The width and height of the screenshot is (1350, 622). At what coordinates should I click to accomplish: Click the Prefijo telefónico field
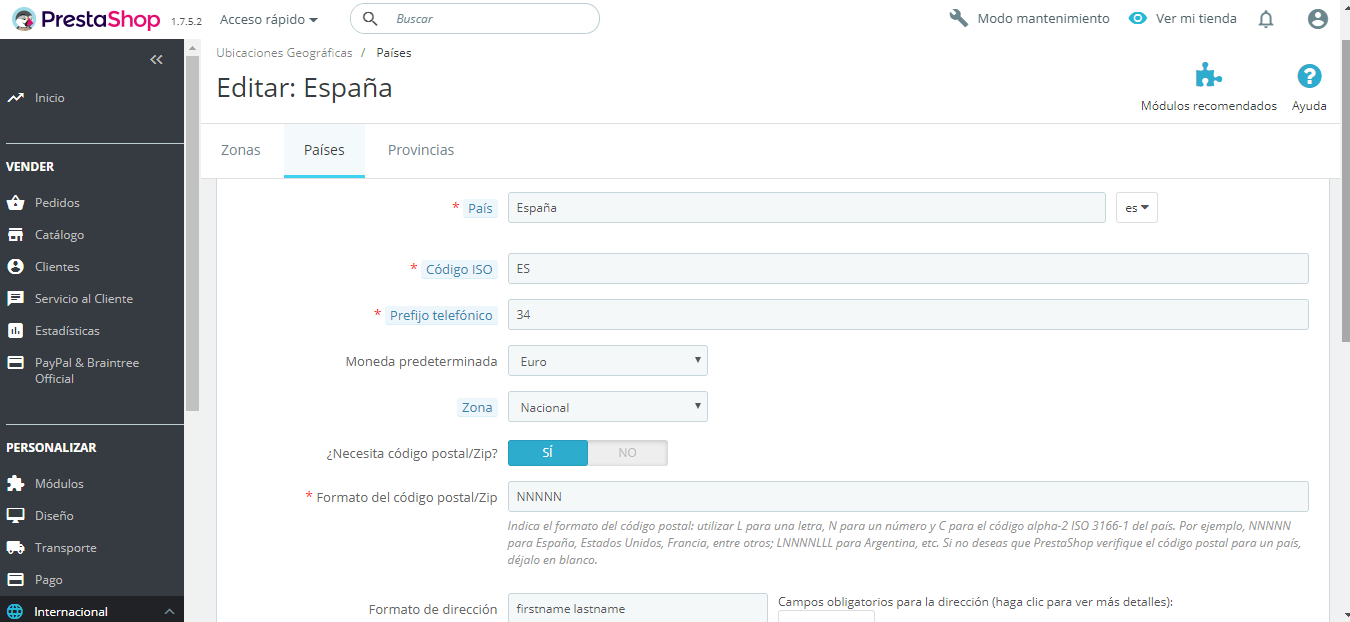[x=908, y=315]
